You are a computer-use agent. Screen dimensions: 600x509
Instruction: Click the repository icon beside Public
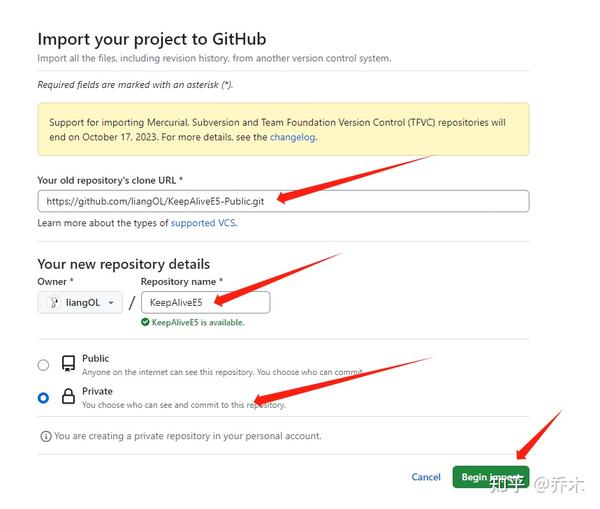[69, 364]
